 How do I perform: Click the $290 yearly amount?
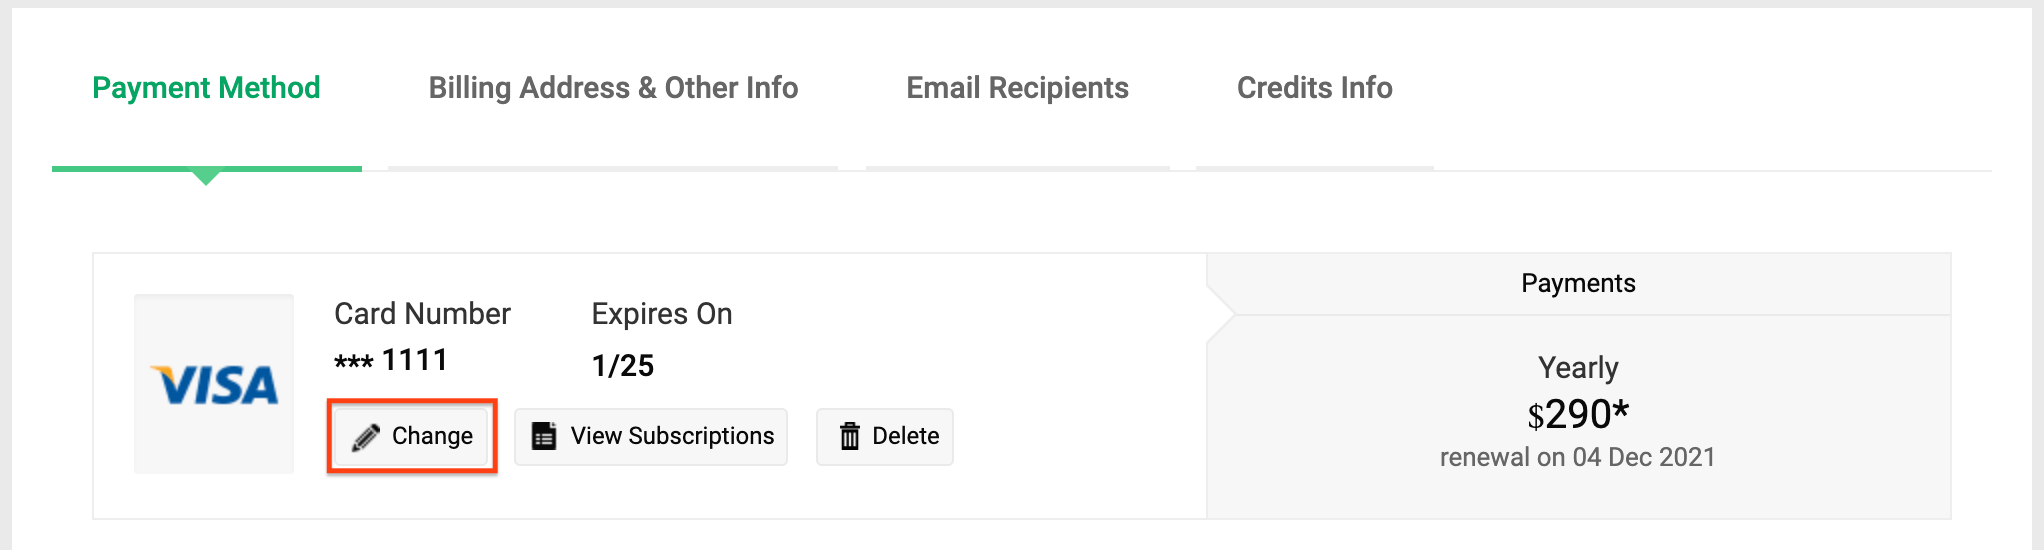click(x=1578, y=414)
